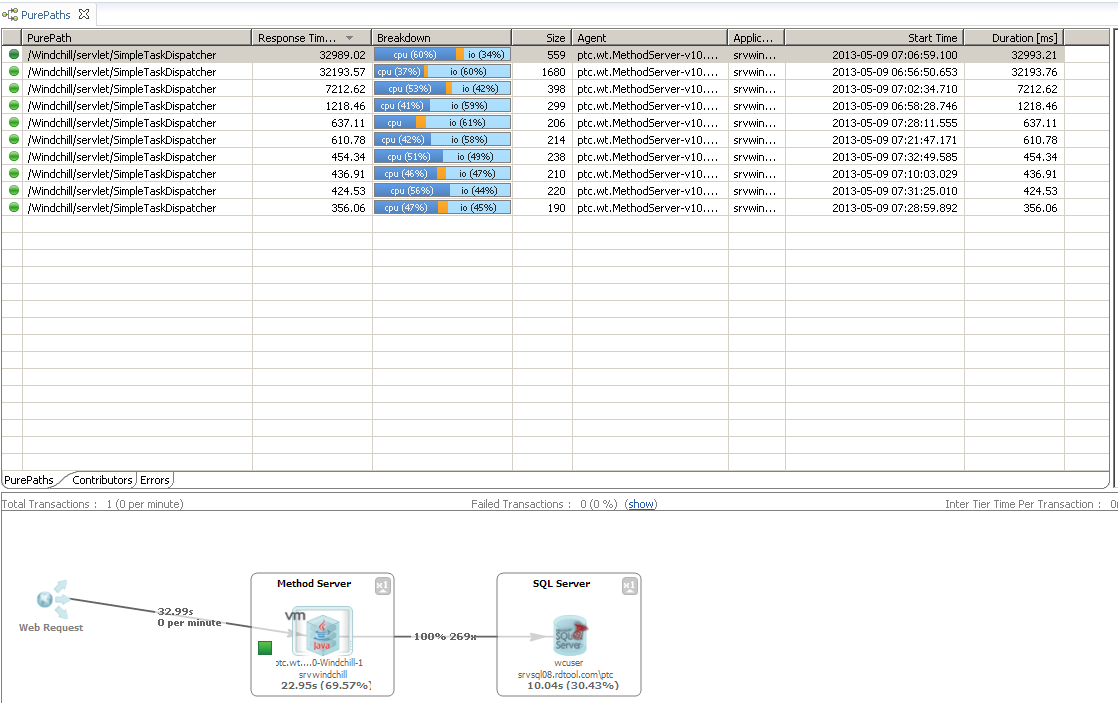Click the 100% 269x edge label

[445, 636]
